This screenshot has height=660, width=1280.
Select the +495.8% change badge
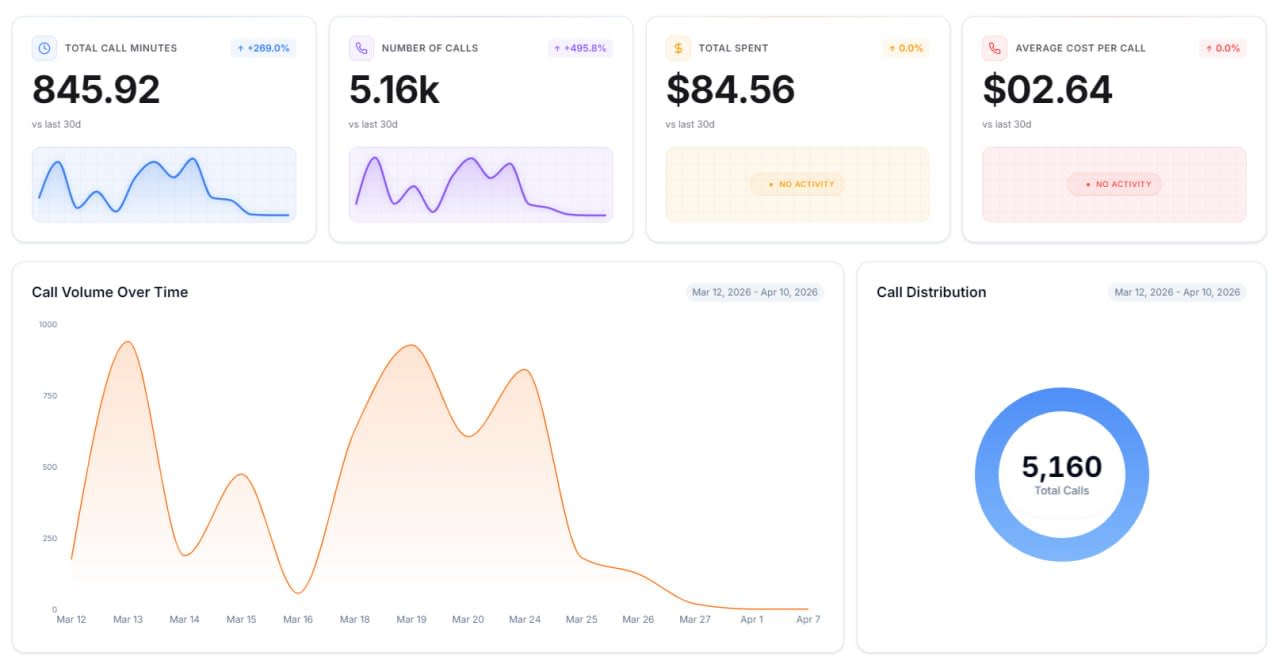pos(580,48)
